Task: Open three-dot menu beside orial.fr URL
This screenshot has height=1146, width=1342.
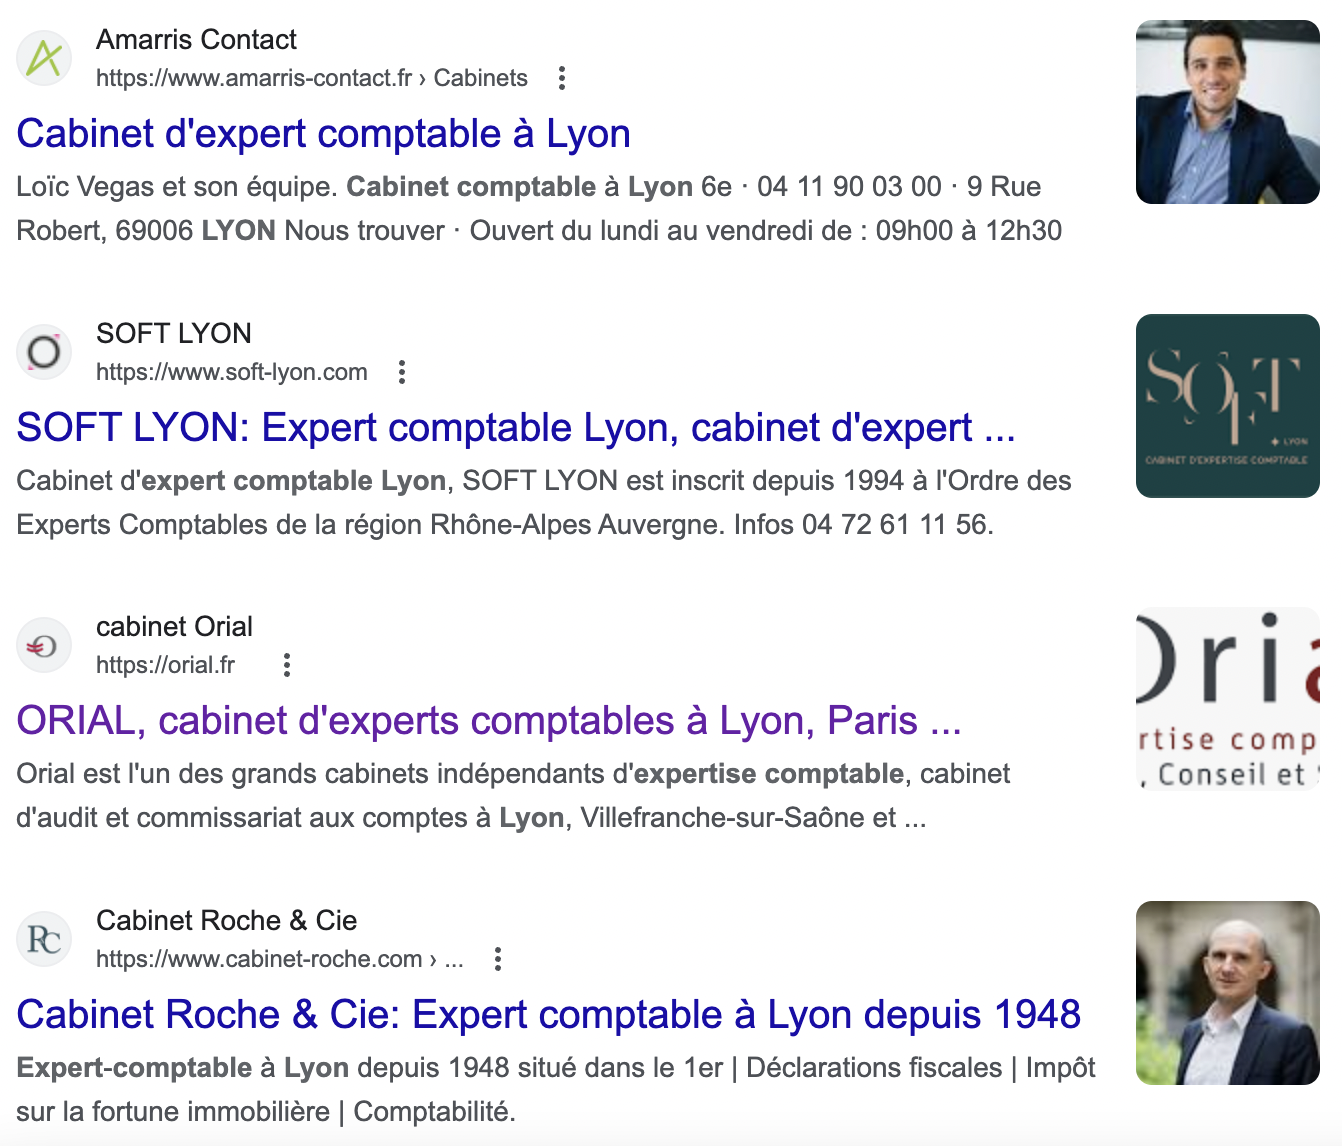Action: coord(287,665)
